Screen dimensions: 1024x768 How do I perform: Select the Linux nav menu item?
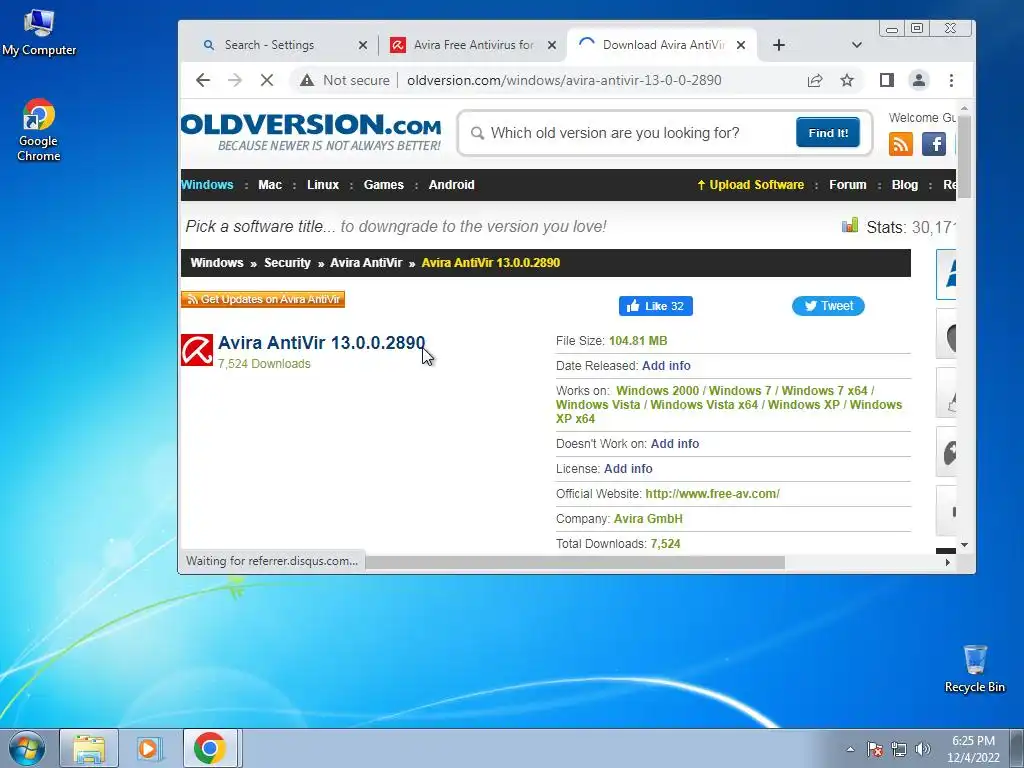point(323,185)
